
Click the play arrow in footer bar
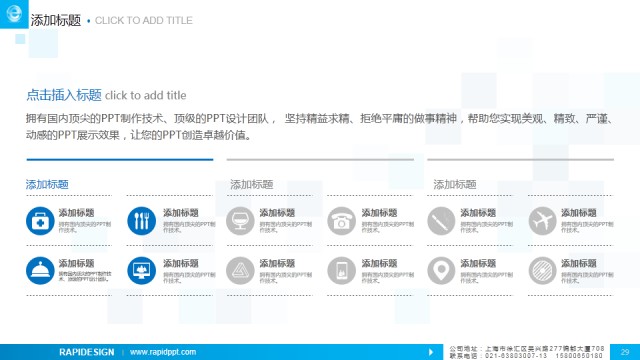[x=431, y=352]
